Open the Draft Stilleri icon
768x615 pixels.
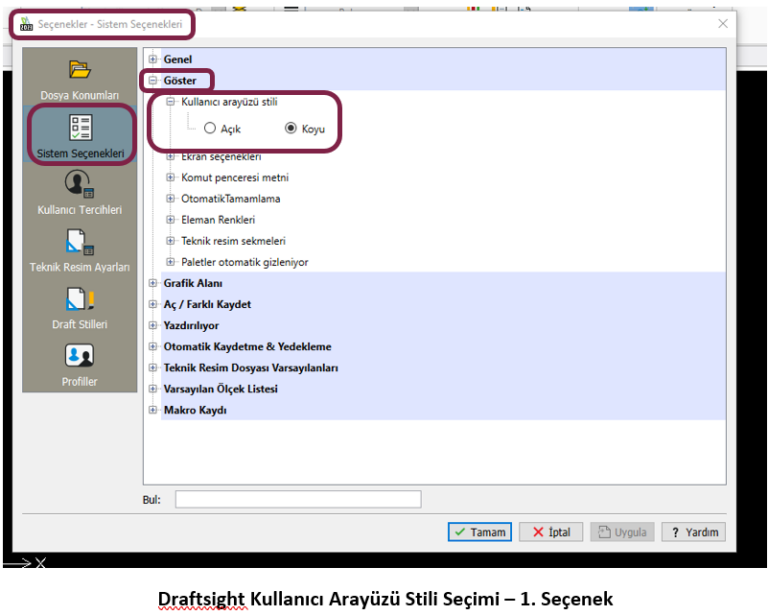click(79, 299)
